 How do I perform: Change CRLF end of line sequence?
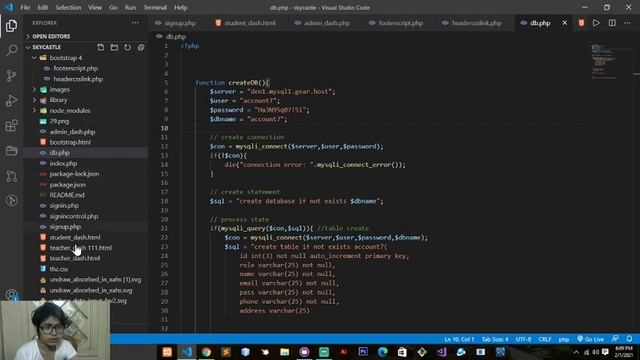pyautogui.click(x=545, y=339)
